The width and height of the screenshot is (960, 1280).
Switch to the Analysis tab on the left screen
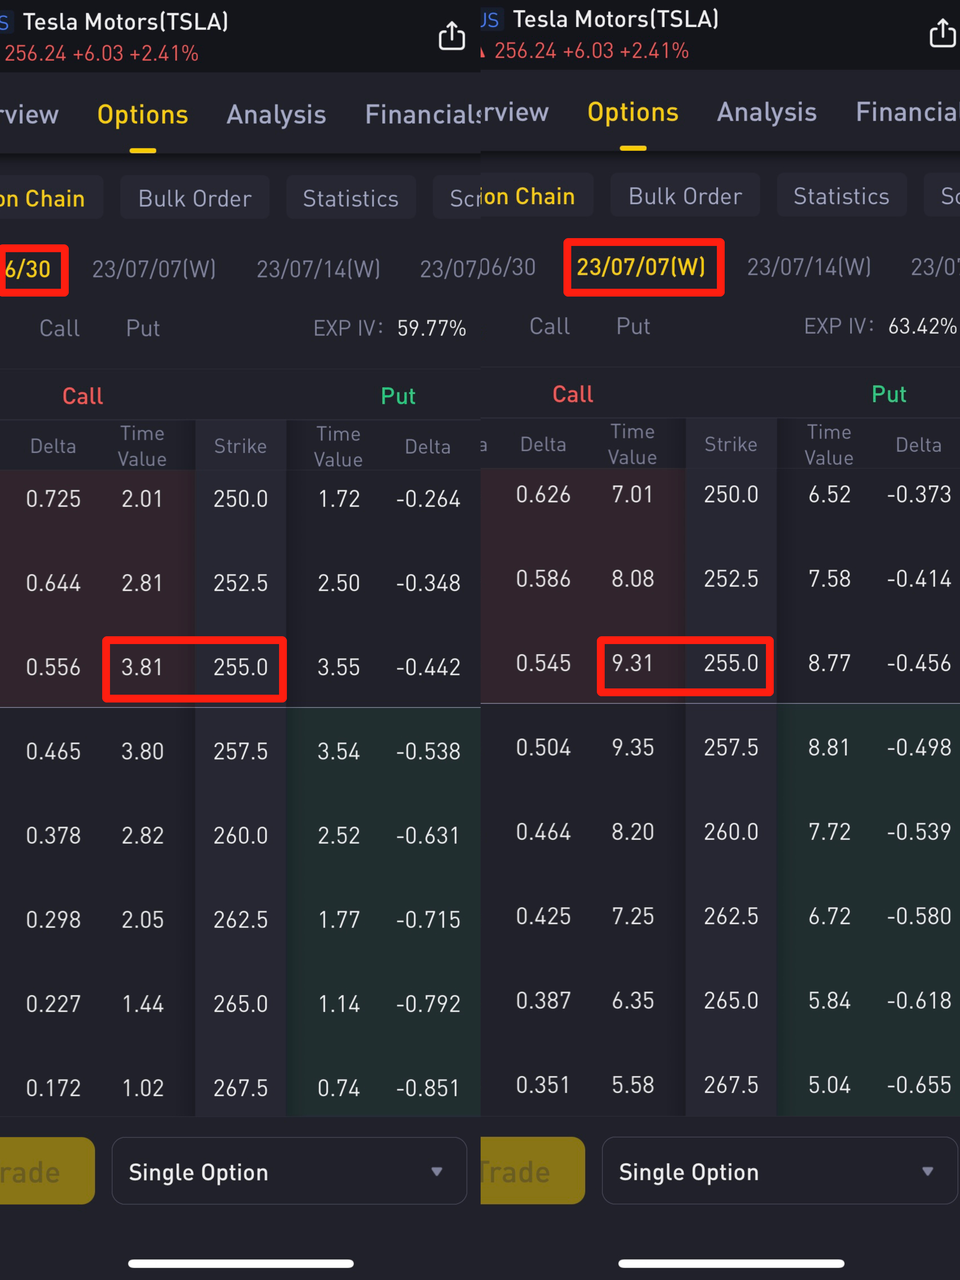pos(276,115)
